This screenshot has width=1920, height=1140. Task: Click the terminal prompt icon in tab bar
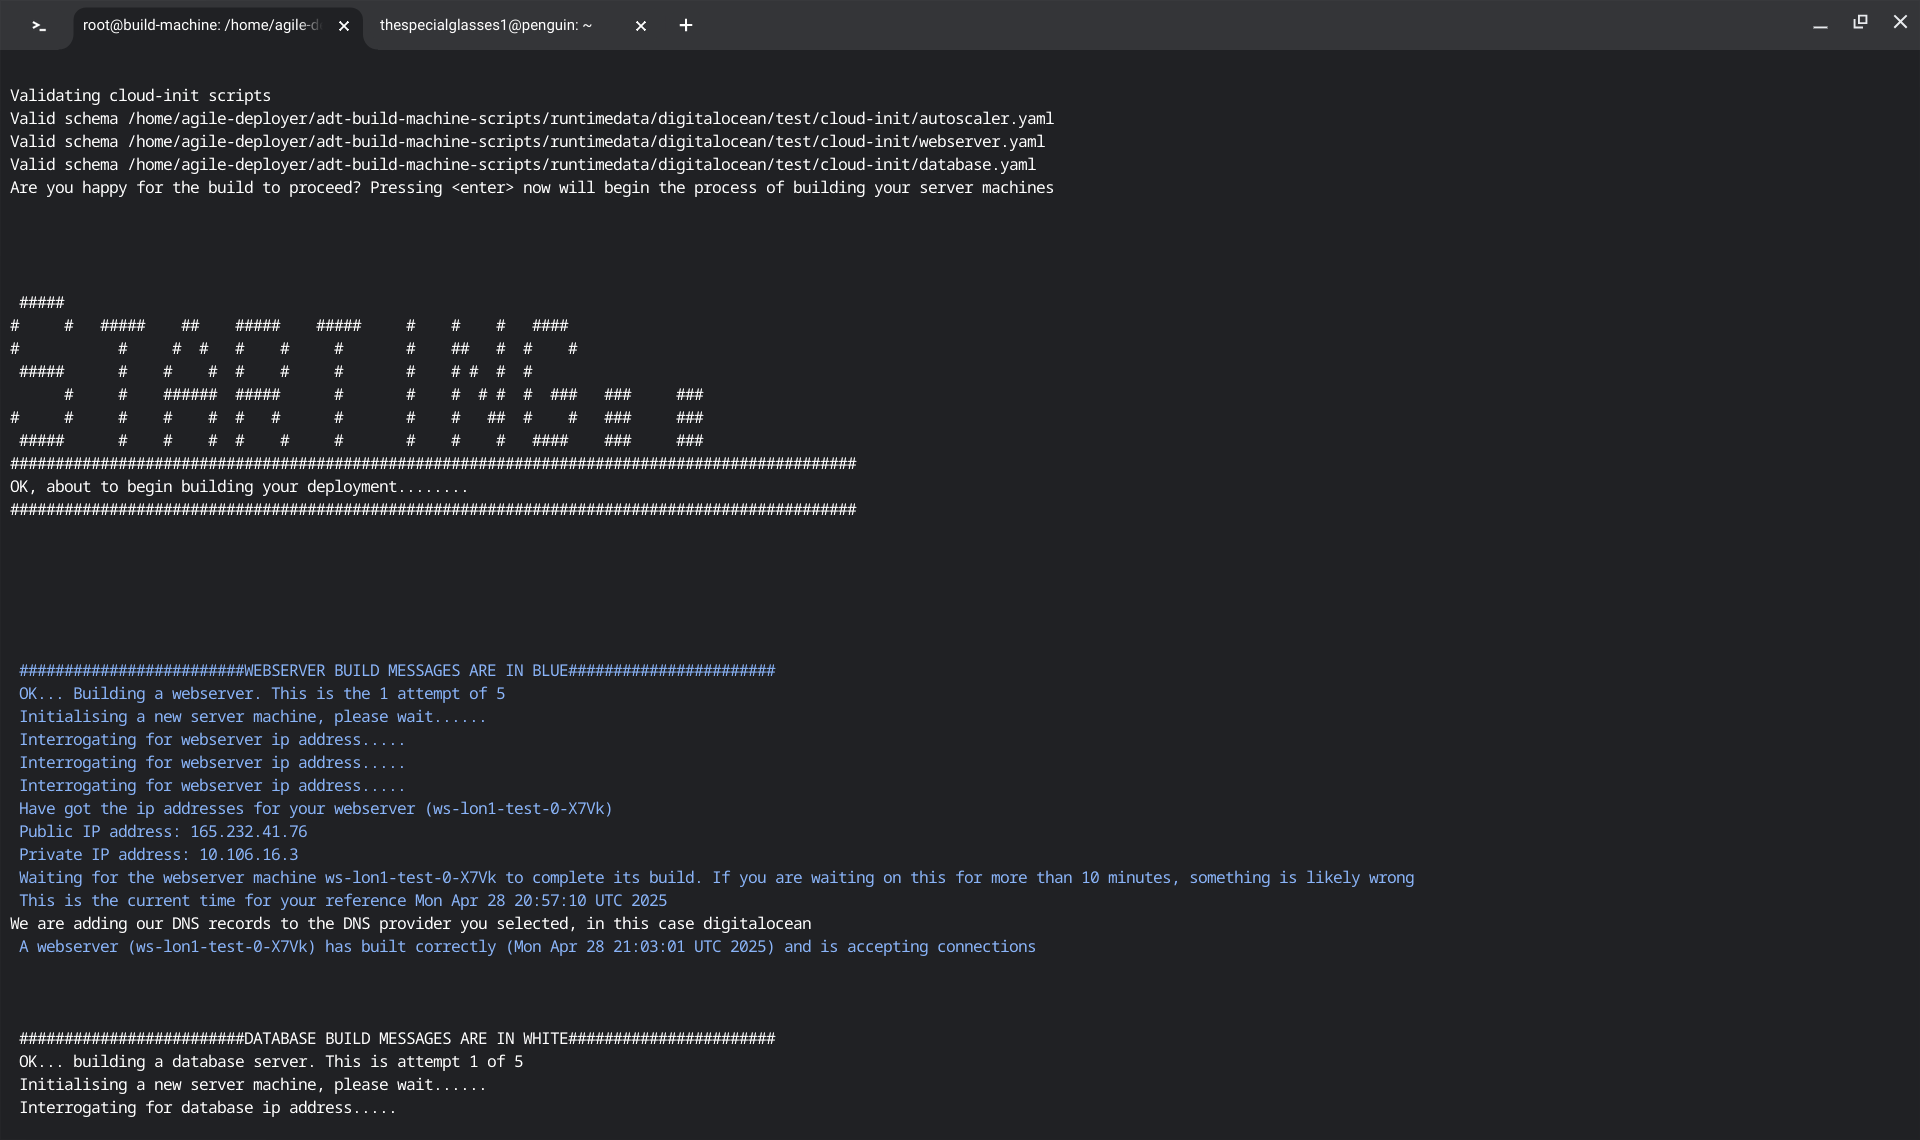[x=39, y=26]
